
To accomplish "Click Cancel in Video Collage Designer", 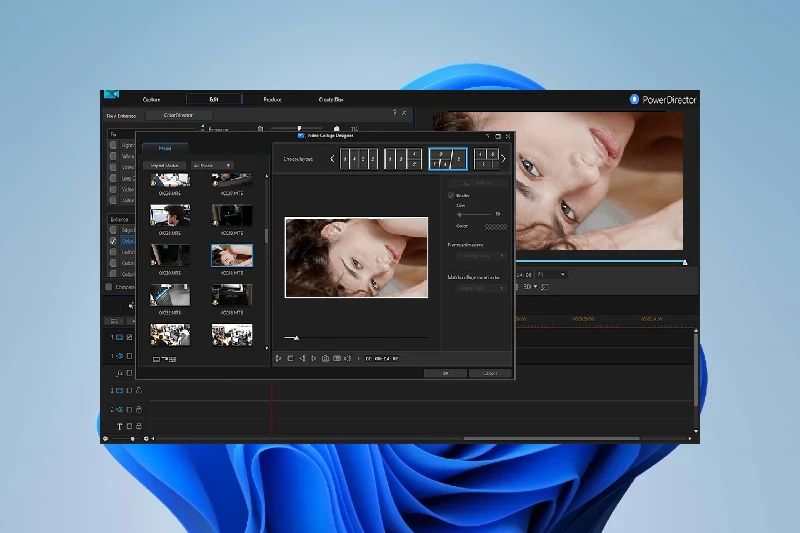I will pos(490,373).
